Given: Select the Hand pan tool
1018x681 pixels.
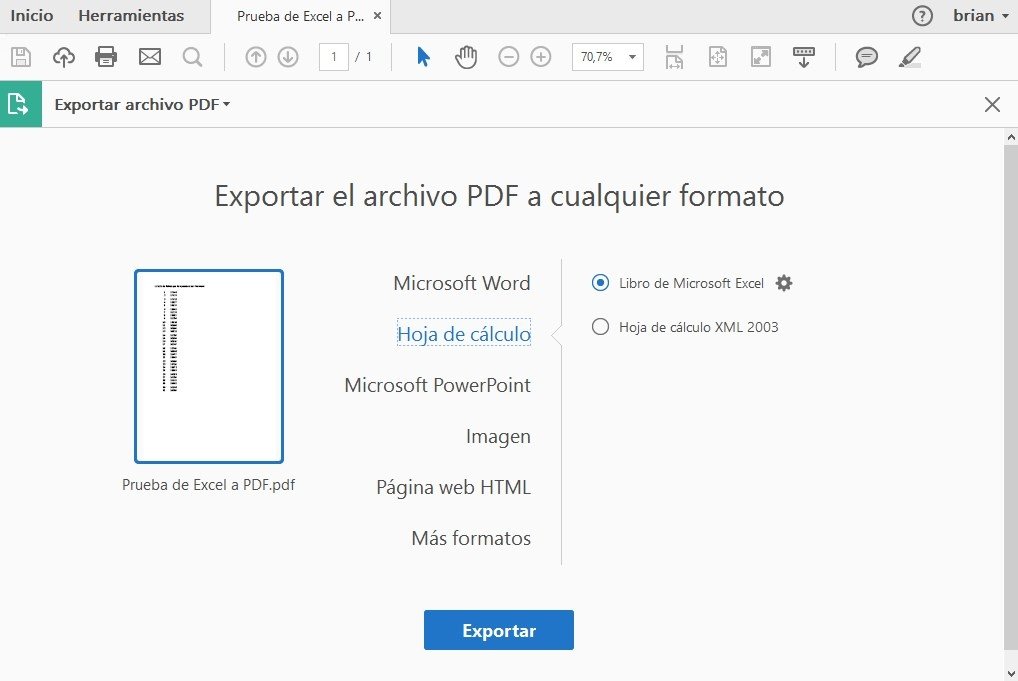Looking at the screenshot, I should [466, 57].
